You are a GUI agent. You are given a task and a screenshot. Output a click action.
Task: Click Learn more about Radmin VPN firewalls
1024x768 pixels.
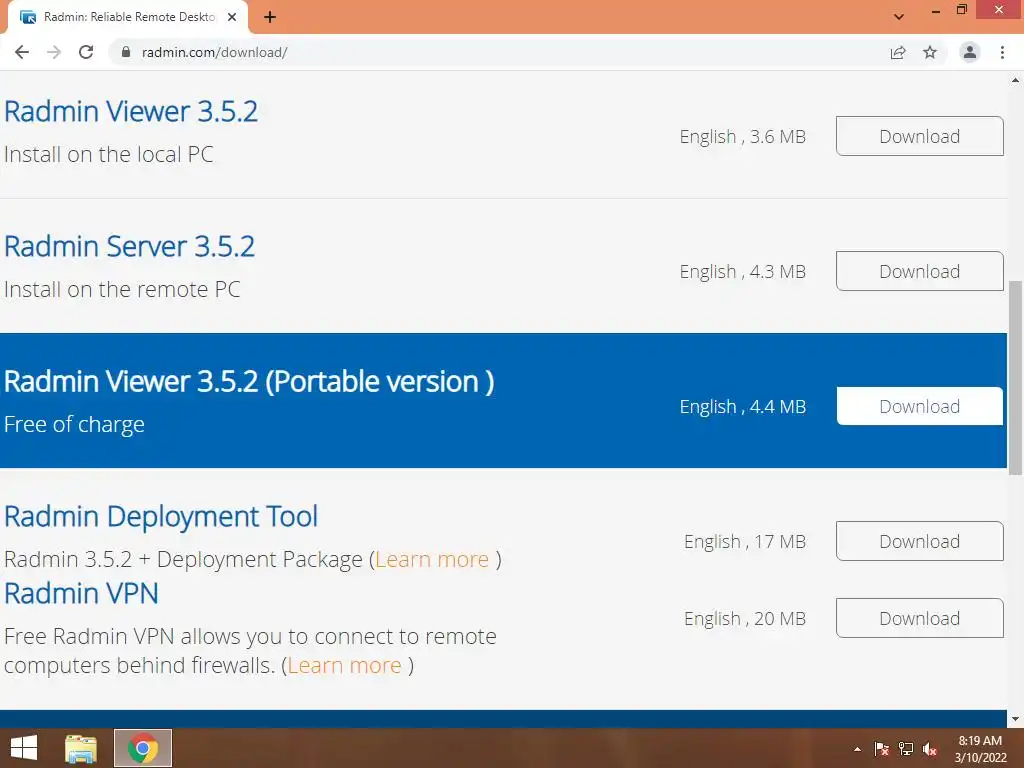pos(344,665)
